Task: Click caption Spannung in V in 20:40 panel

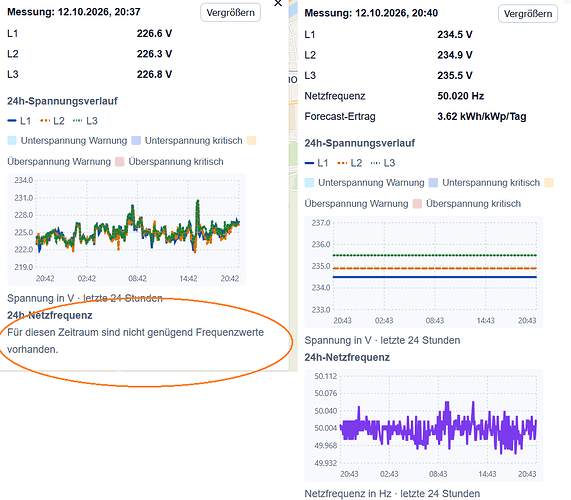Action: [x=382, y=340]
